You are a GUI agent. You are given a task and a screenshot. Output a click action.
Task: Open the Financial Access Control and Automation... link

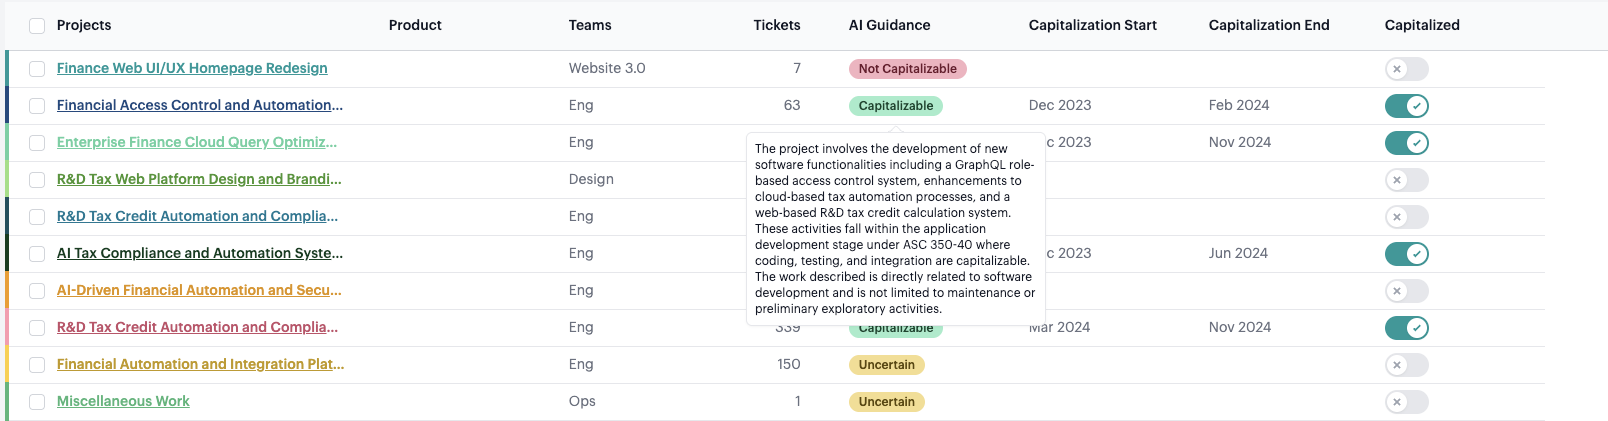(200, 105)
